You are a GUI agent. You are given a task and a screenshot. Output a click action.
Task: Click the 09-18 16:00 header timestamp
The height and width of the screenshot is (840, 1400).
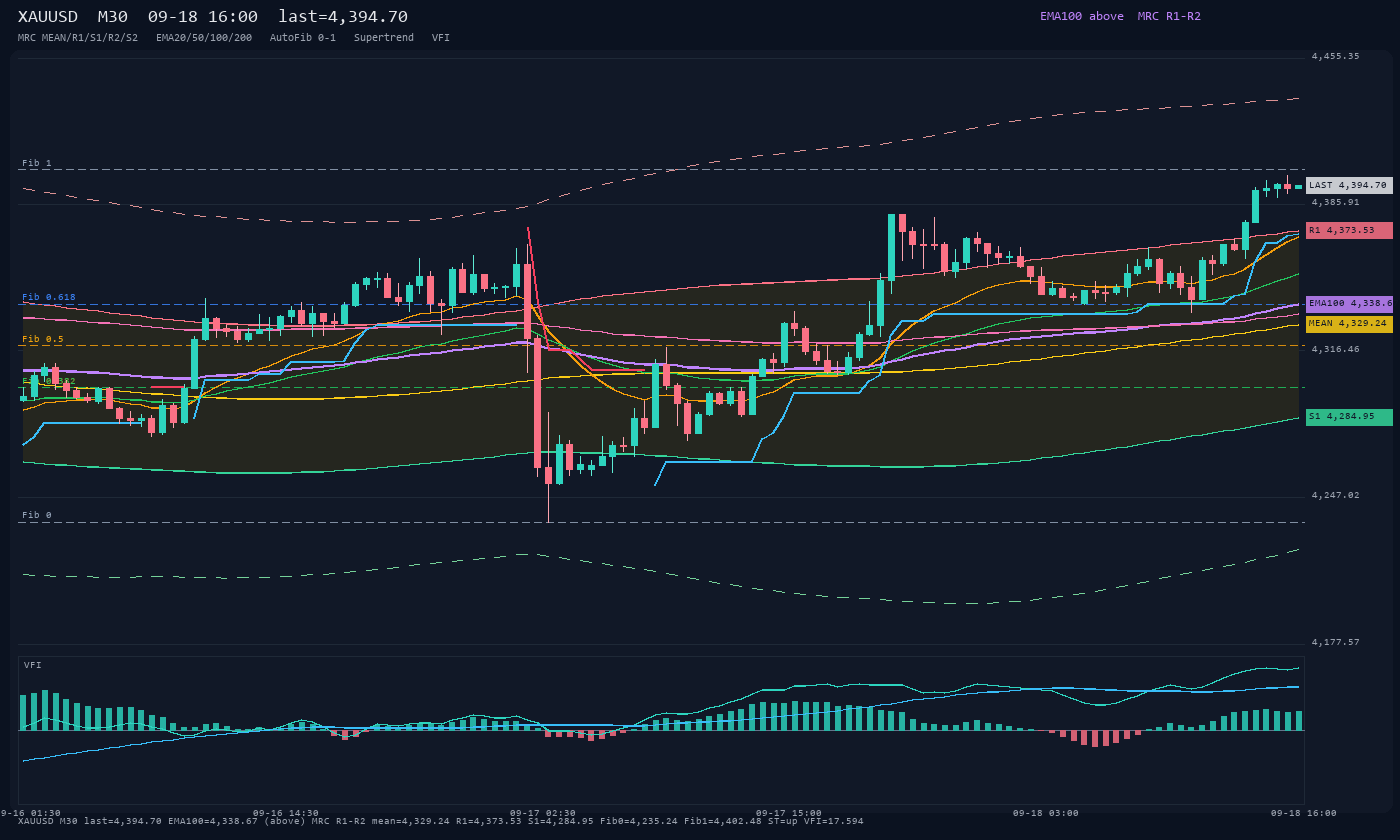click(203, 16)
